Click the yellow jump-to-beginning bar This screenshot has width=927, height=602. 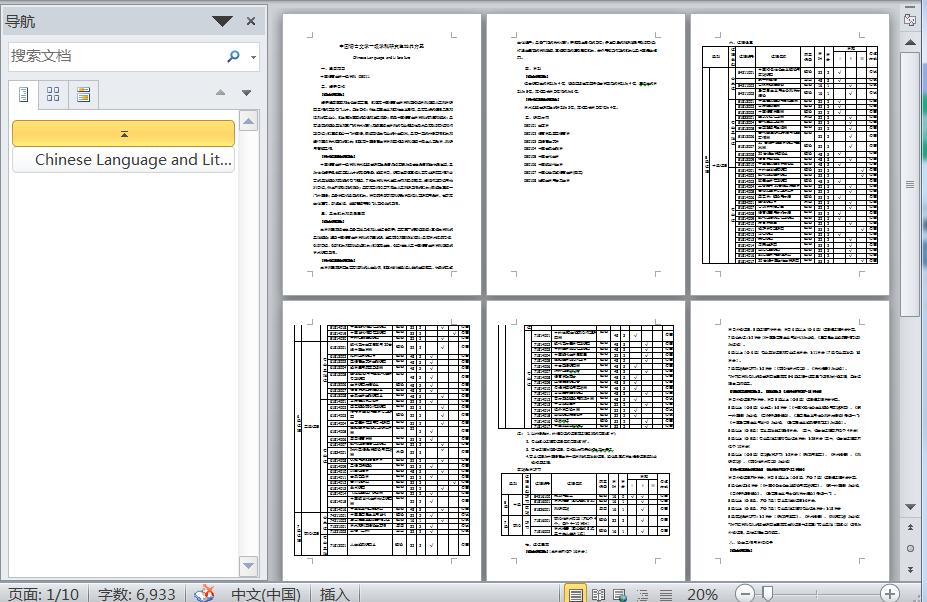[x=124, y=134]
